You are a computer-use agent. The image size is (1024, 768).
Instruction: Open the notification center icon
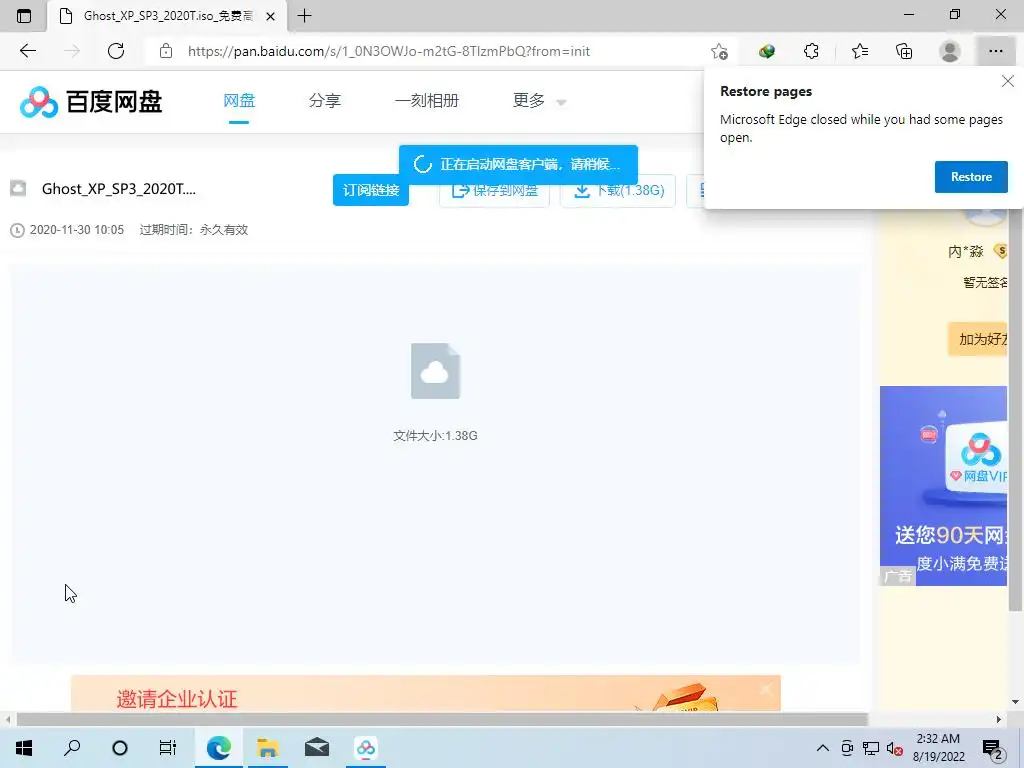coord(993,749)
